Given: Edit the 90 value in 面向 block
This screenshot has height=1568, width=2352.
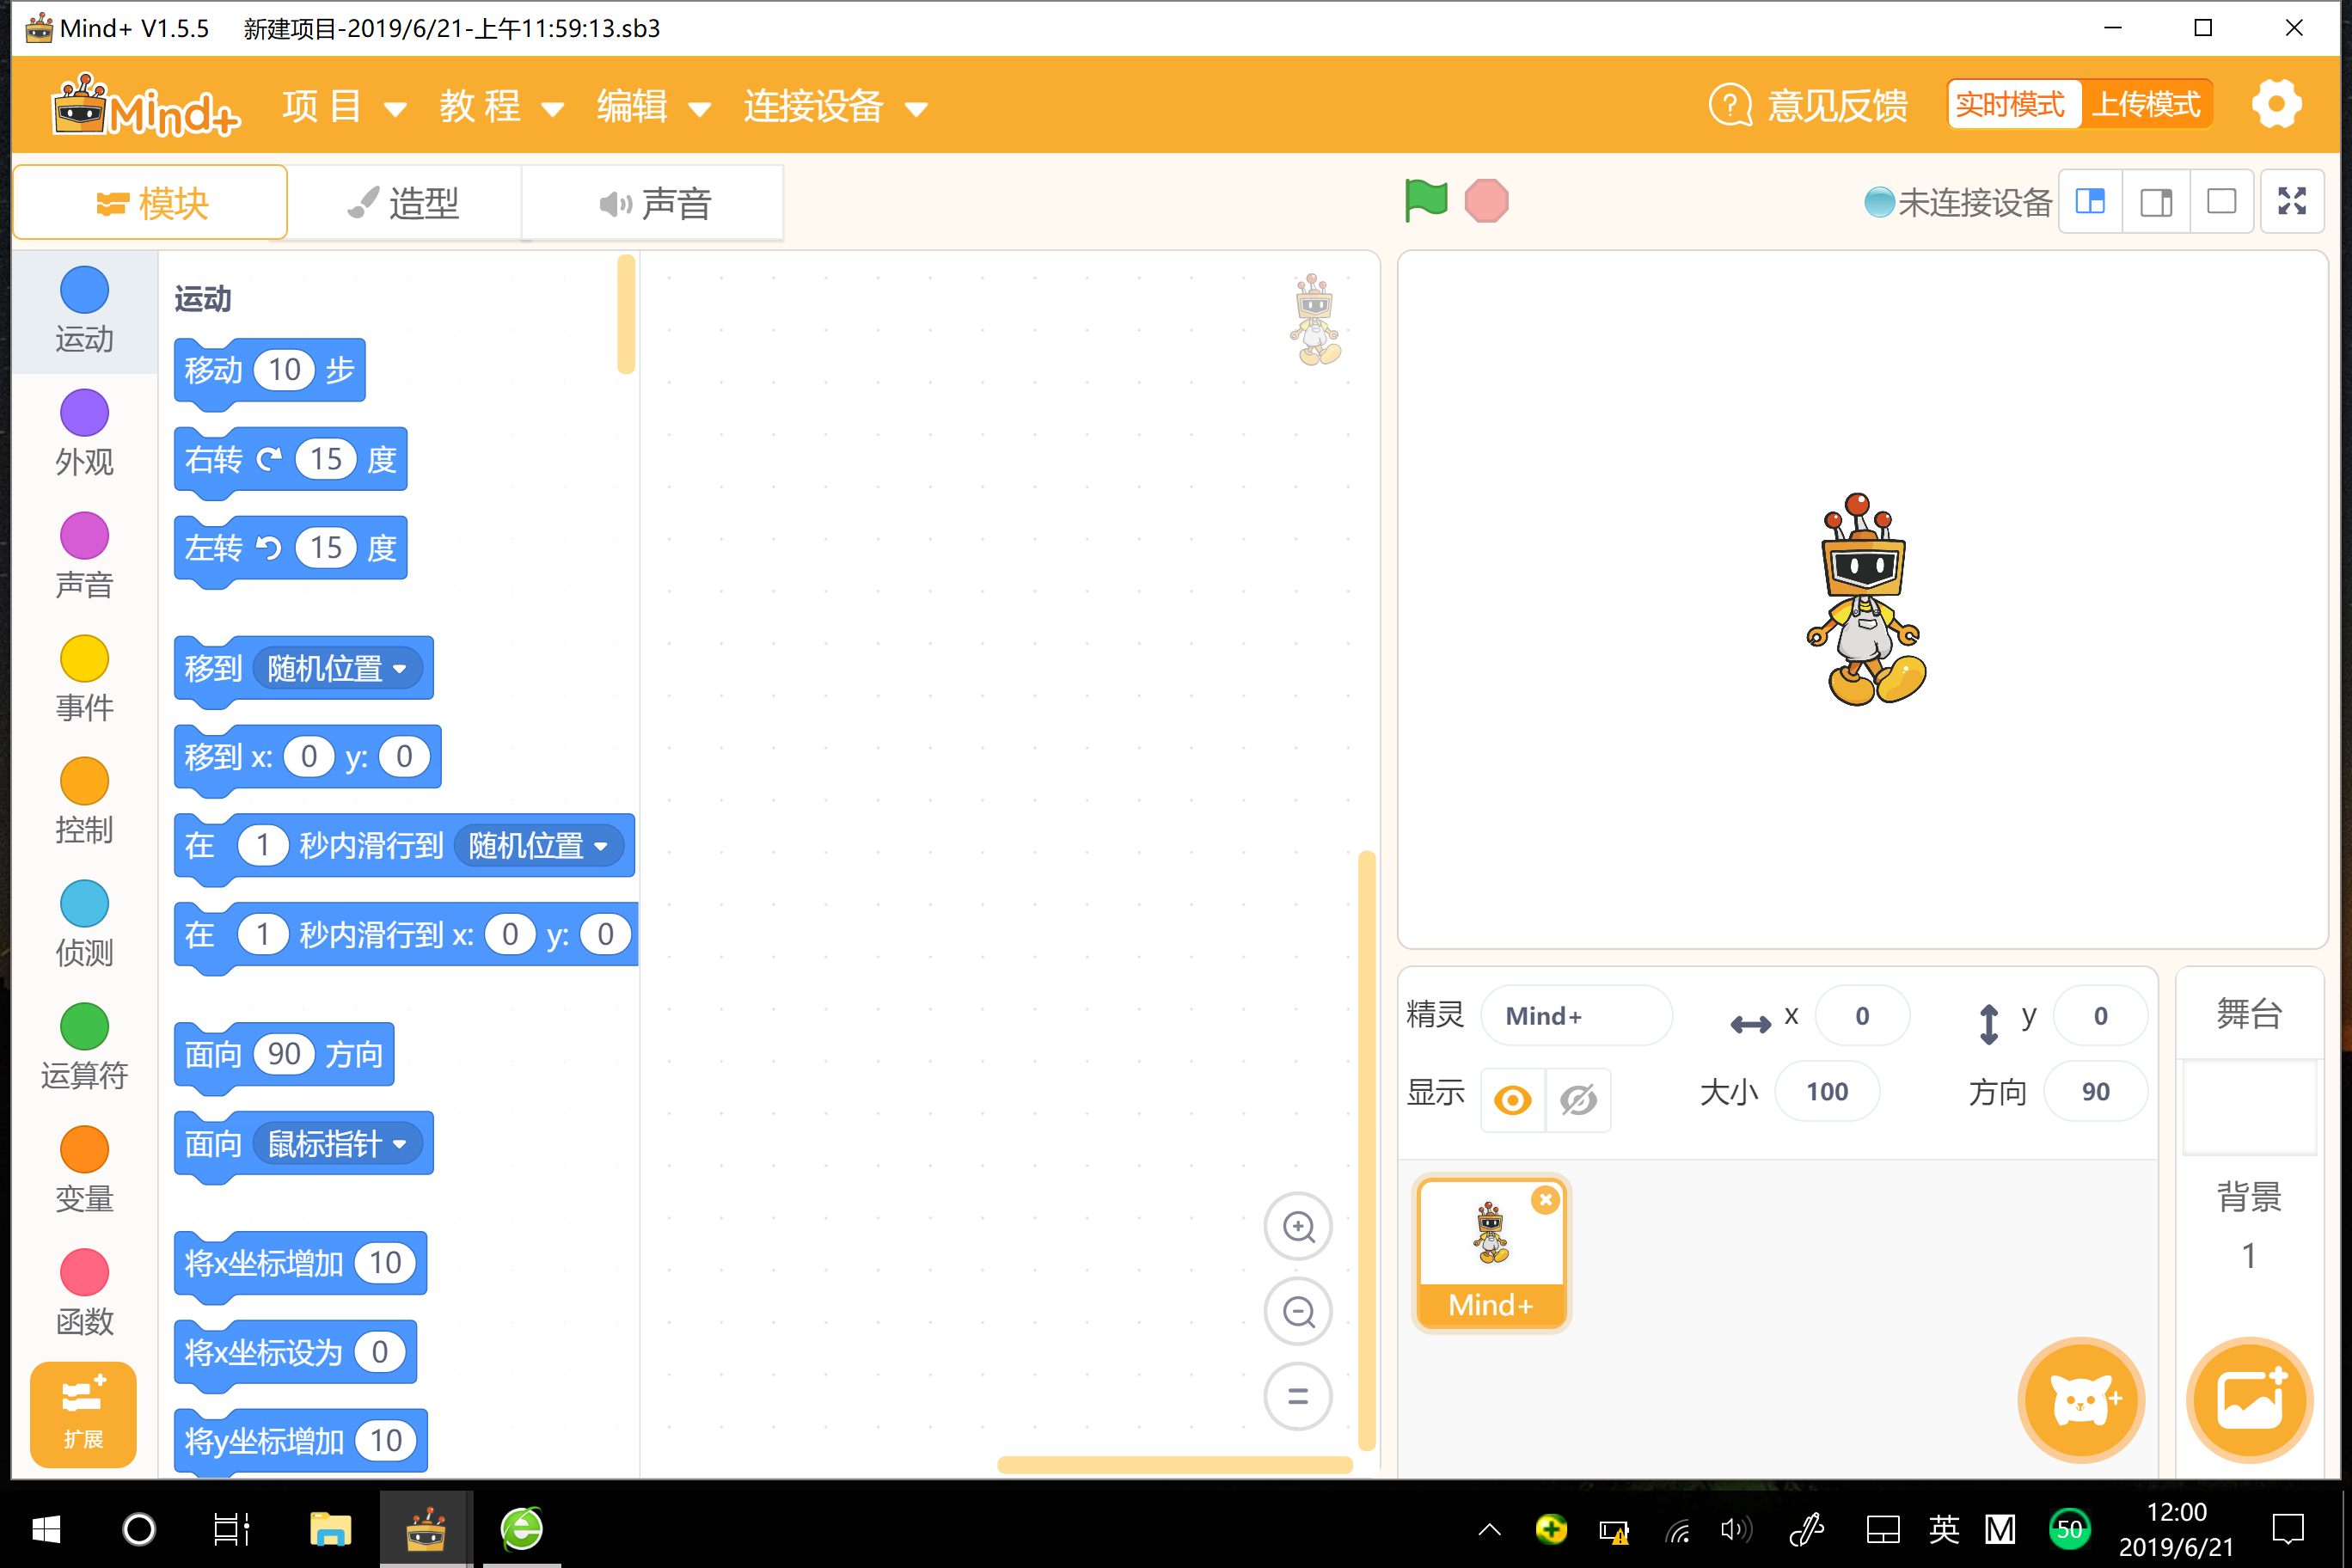Looking at the screenshot, I should click(x=284, y=1054).
